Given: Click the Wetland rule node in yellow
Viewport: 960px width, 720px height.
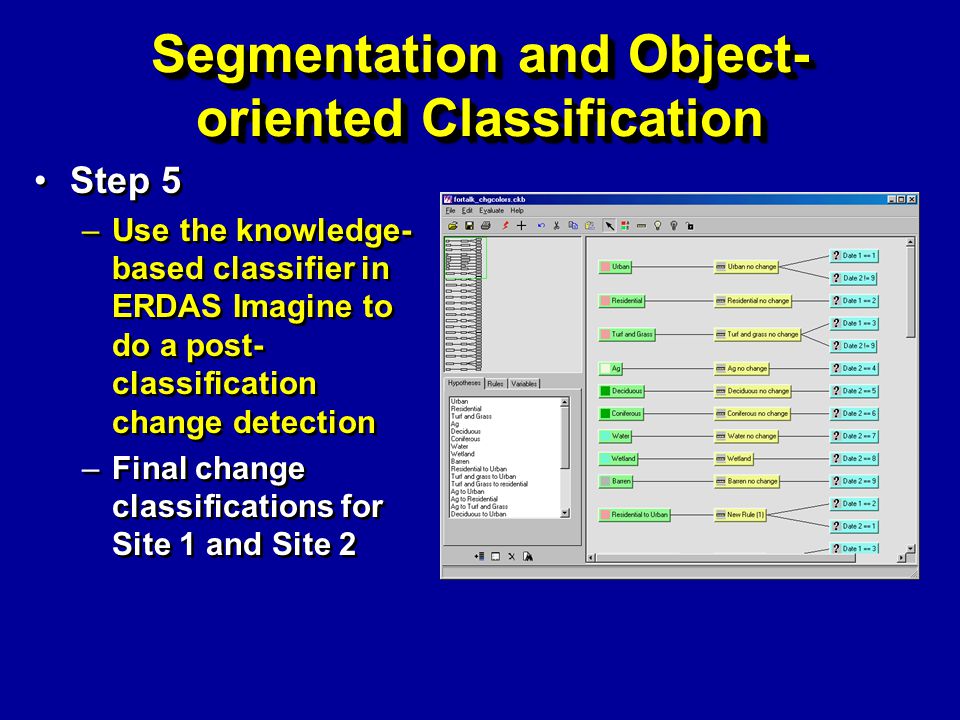Looking at the screenshot, I should coord(733,459).
